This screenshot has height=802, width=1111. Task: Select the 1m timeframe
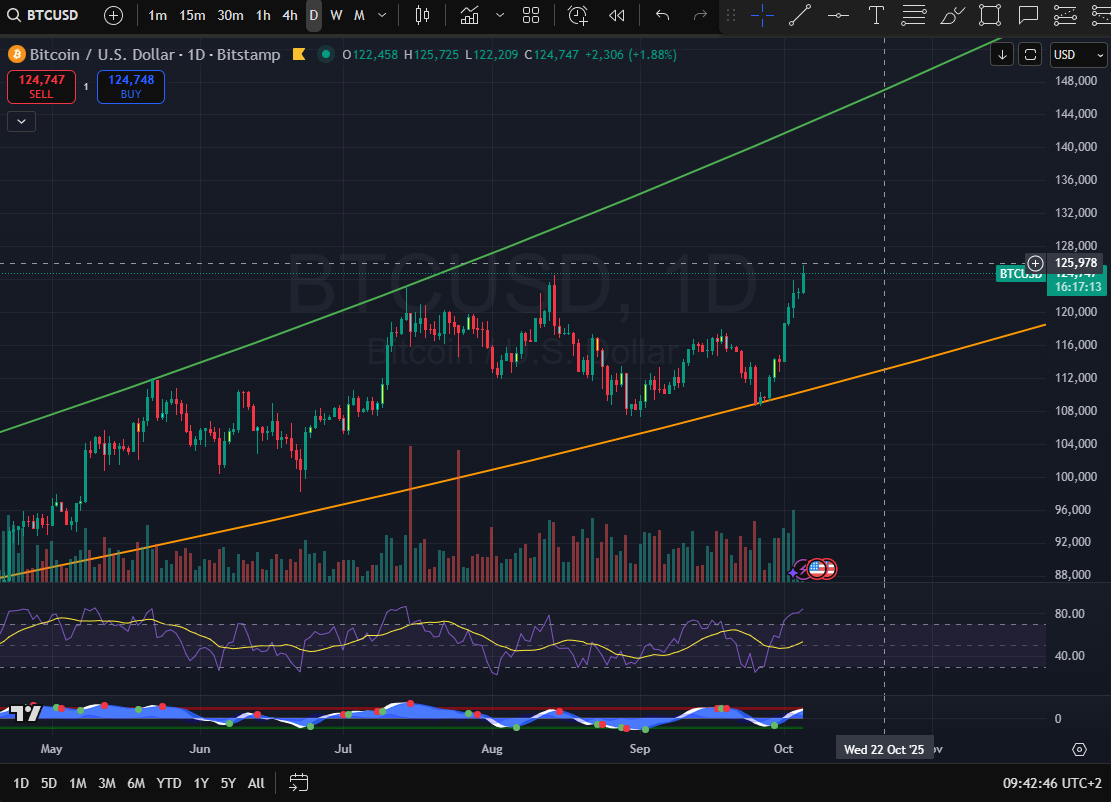tap(157, 15)
